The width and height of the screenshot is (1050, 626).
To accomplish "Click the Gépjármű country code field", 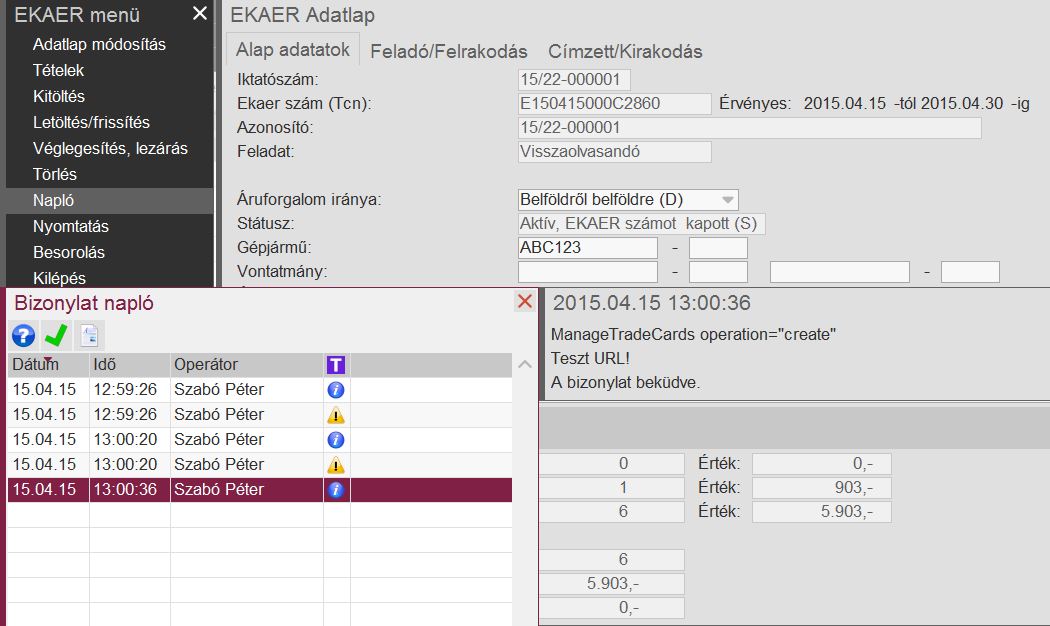I will 718,248.
